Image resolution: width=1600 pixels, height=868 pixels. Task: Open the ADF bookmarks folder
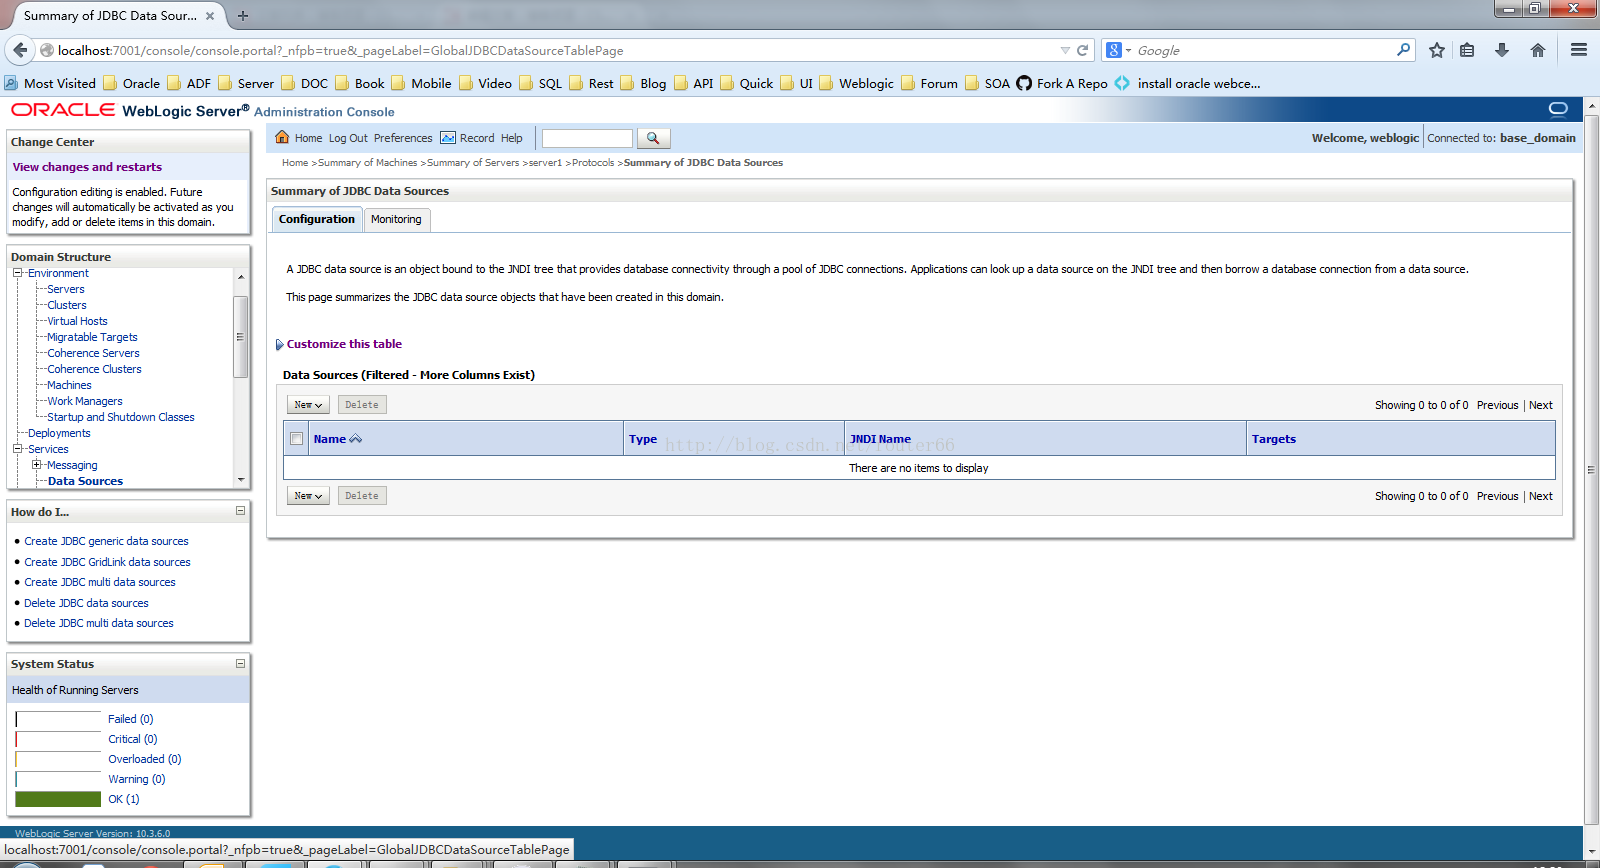tap(189, 84)
